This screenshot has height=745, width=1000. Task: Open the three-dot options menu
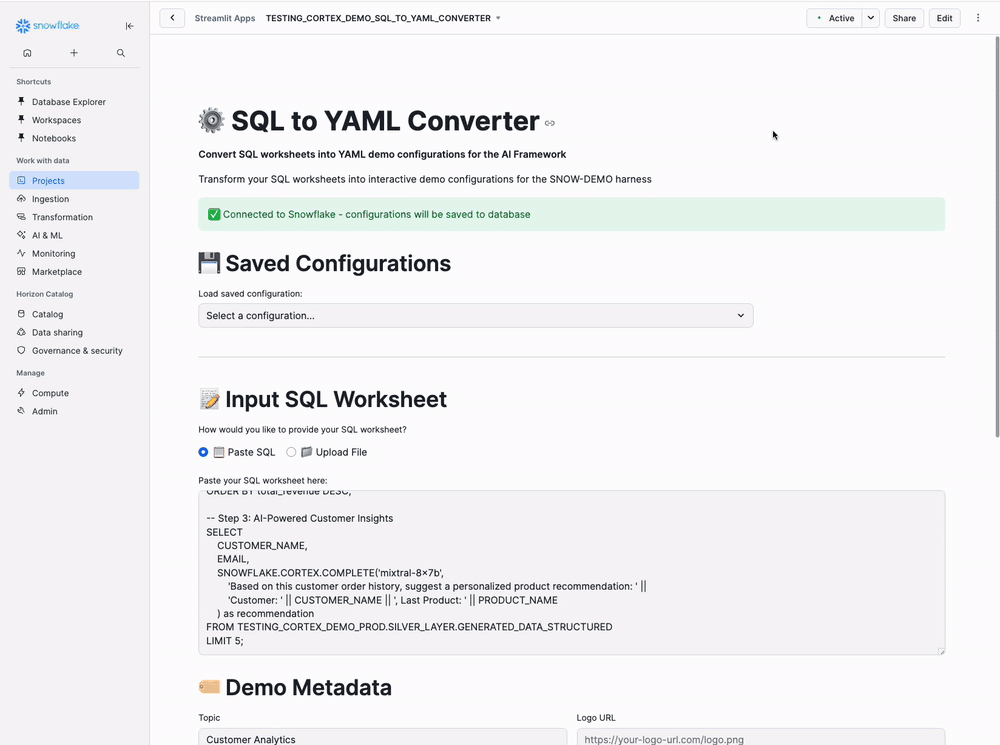click(x=978, y=17)
